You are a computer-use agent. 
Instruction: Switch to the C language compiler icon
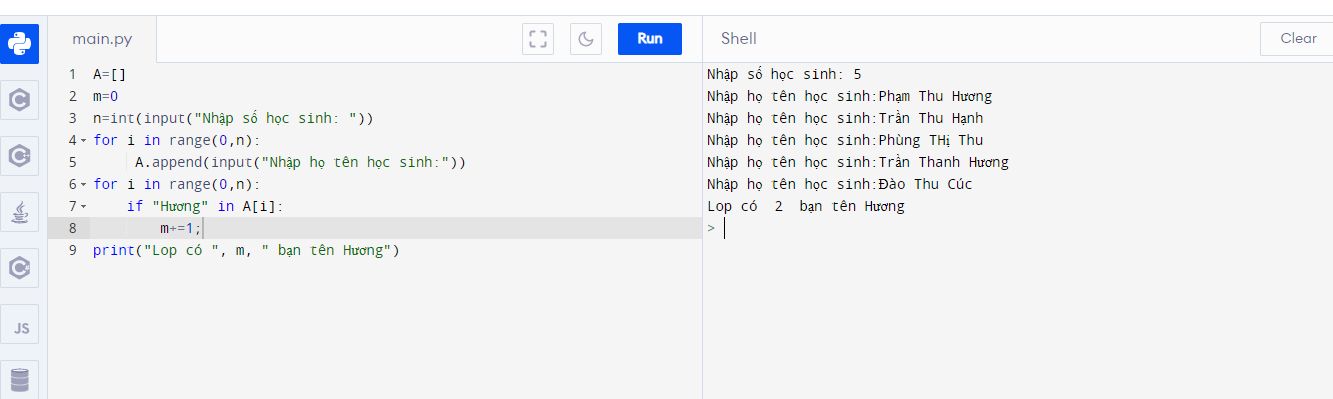[20, 100]
